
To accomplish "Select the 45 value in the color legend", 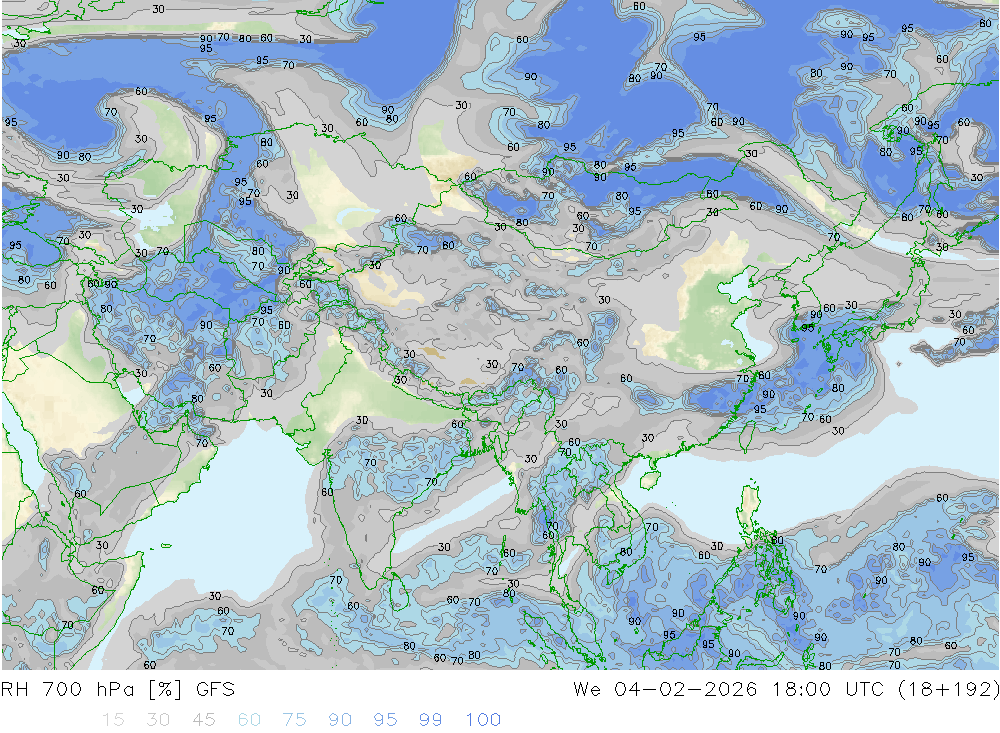I will click(x=203, y=720).
